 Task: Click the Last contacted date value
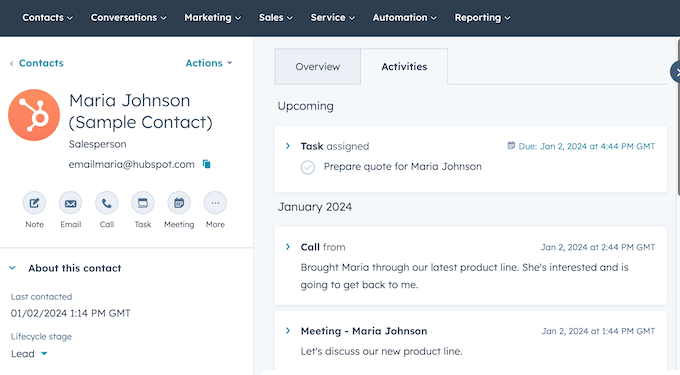(x=71, y=313)
